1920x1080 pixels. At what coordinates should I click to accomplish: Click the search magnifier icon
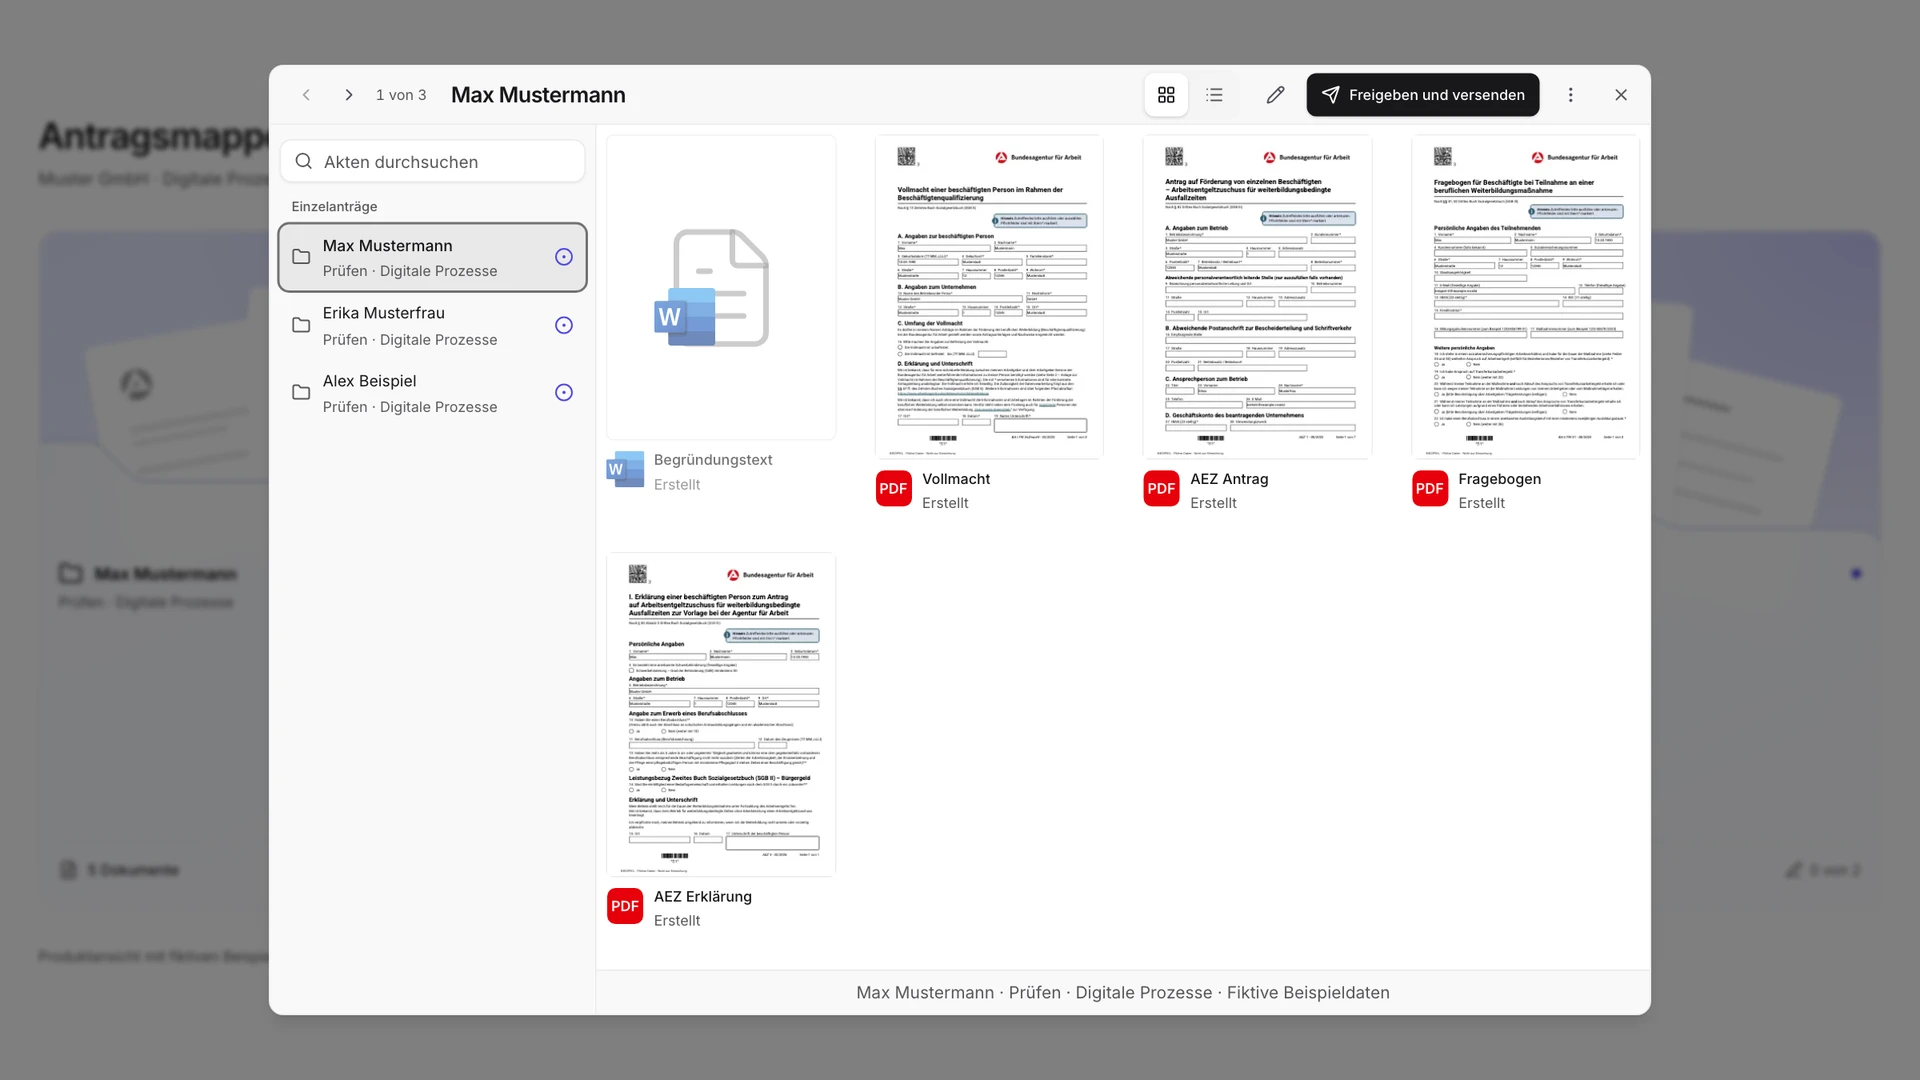304,161
